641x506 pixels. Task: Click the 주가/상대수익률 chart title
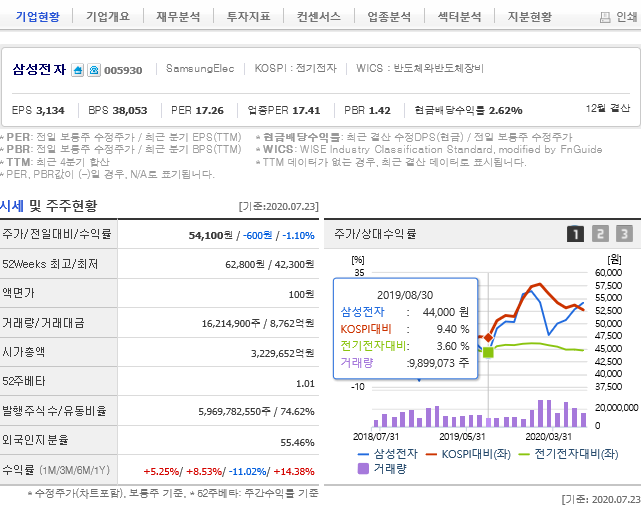(x=375, y=234)
